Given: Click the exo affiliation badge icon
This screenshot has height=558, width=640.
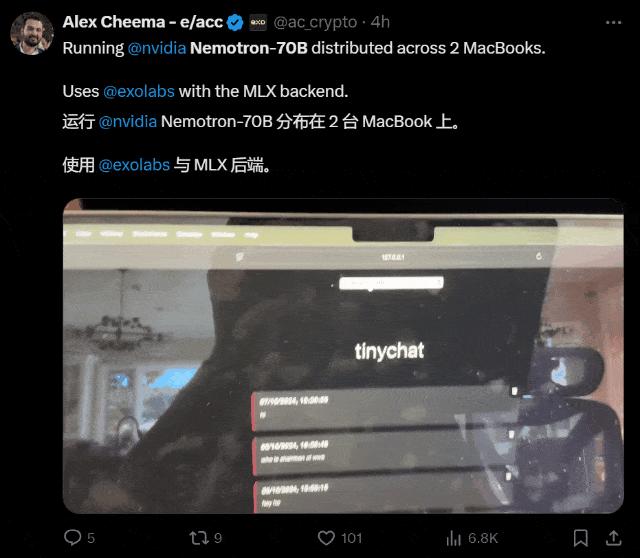Looking at the screenshot, I should (258, 22).
